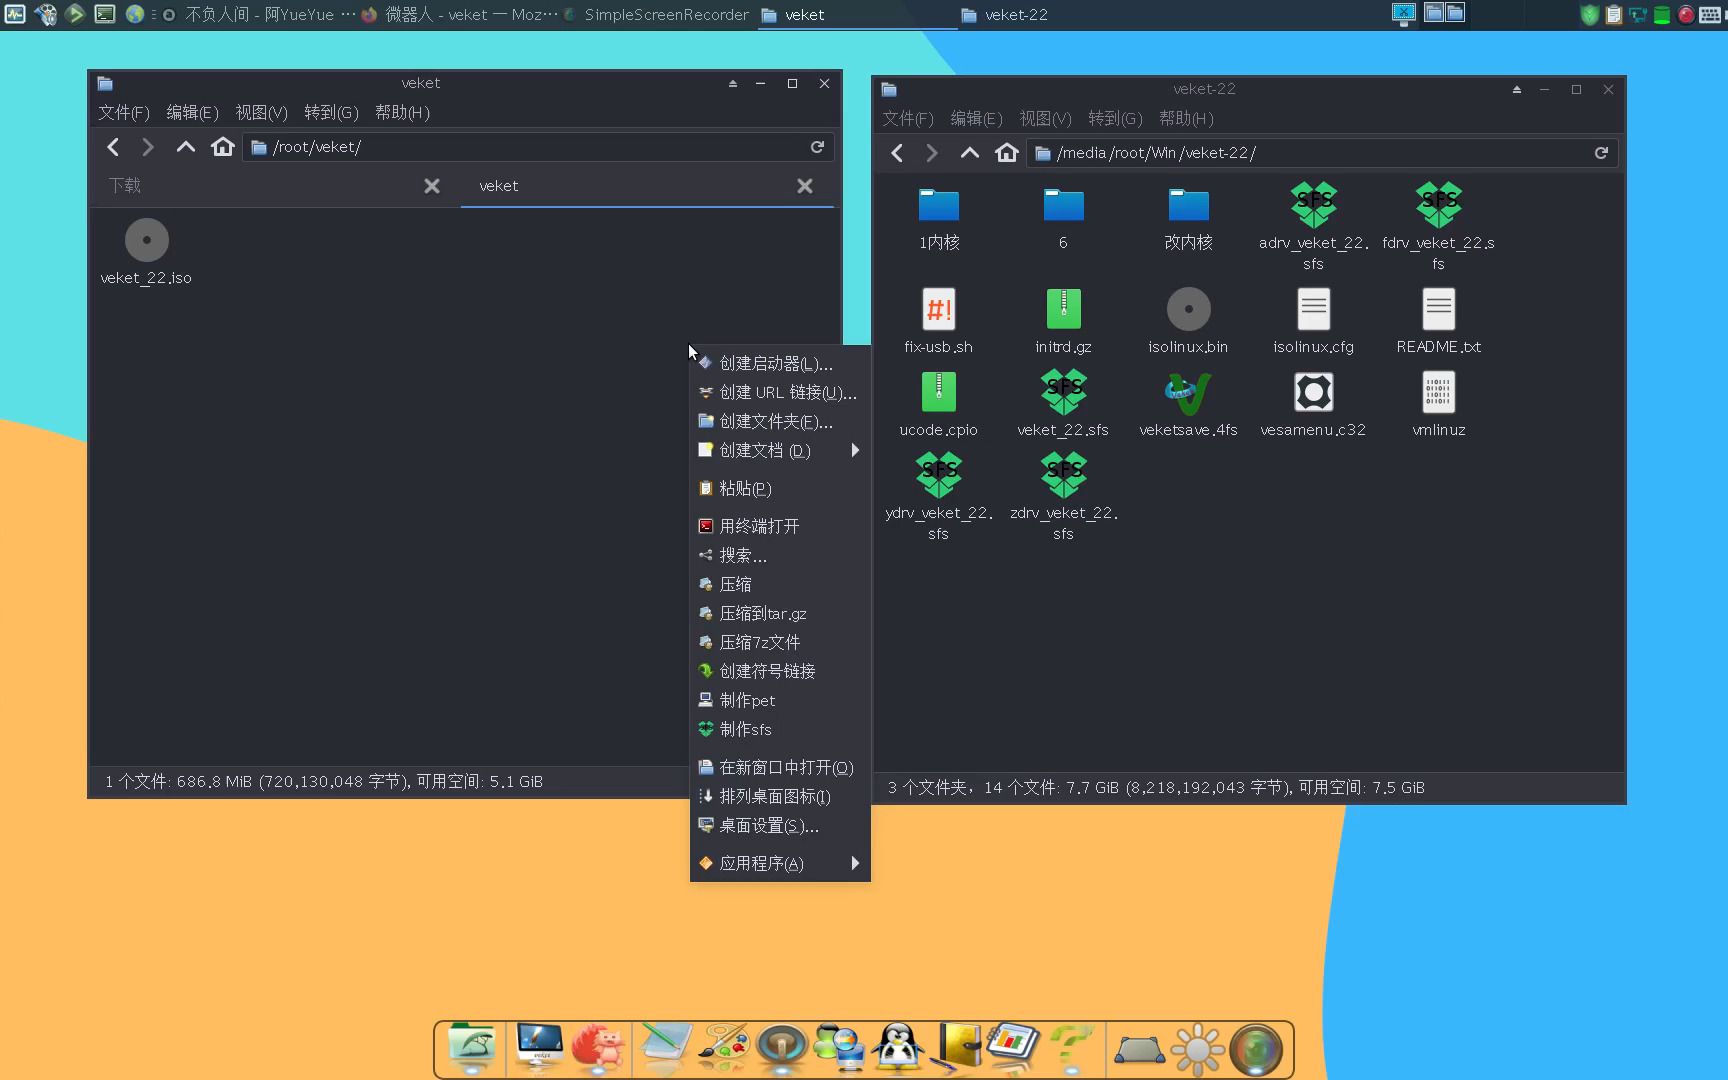Expand the 创建文档(D) submenu
Image resolution: width=1728 pixels, height=1080 pixels.
point(780,450)
